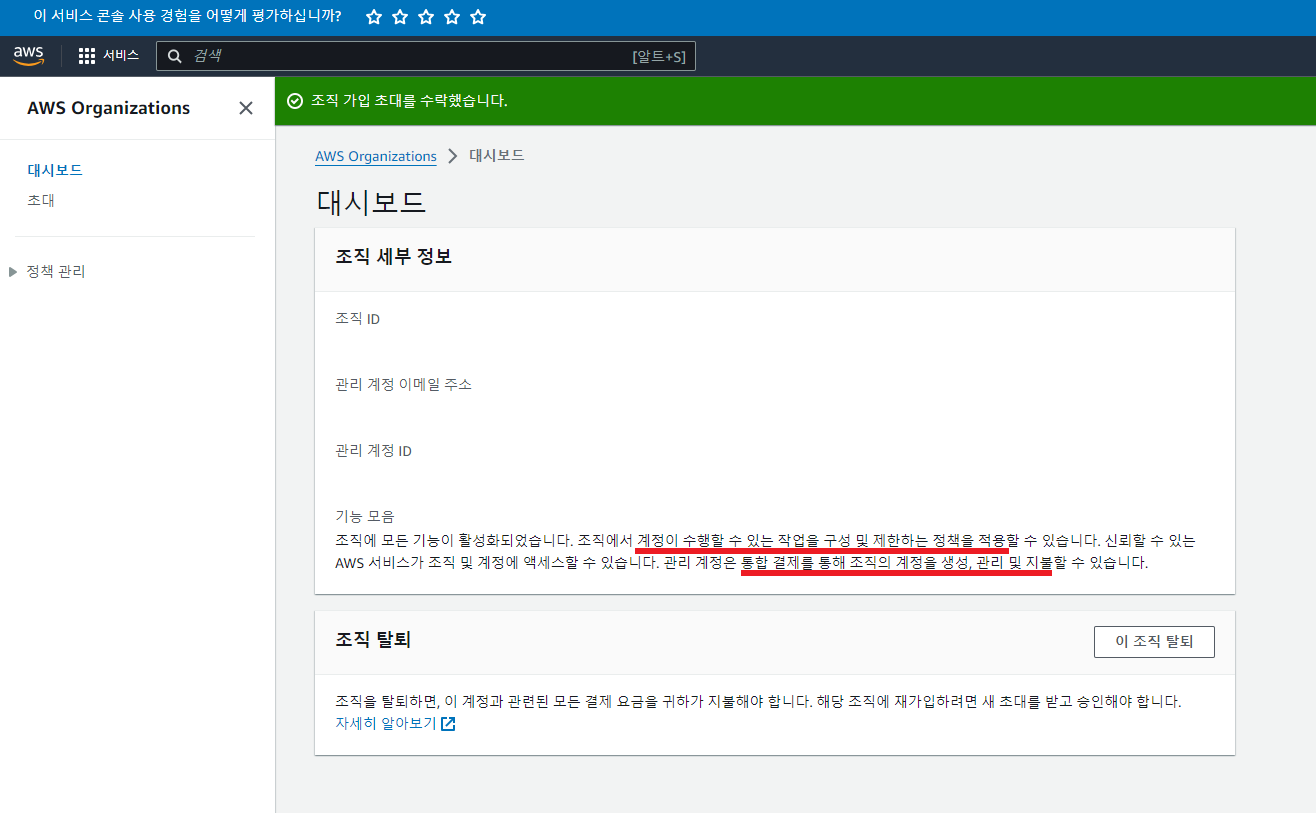Viewport: 1316px width, 813px height.
Task: Rate the console two stars
Action: pyautogui.click(x=400, y=17)
